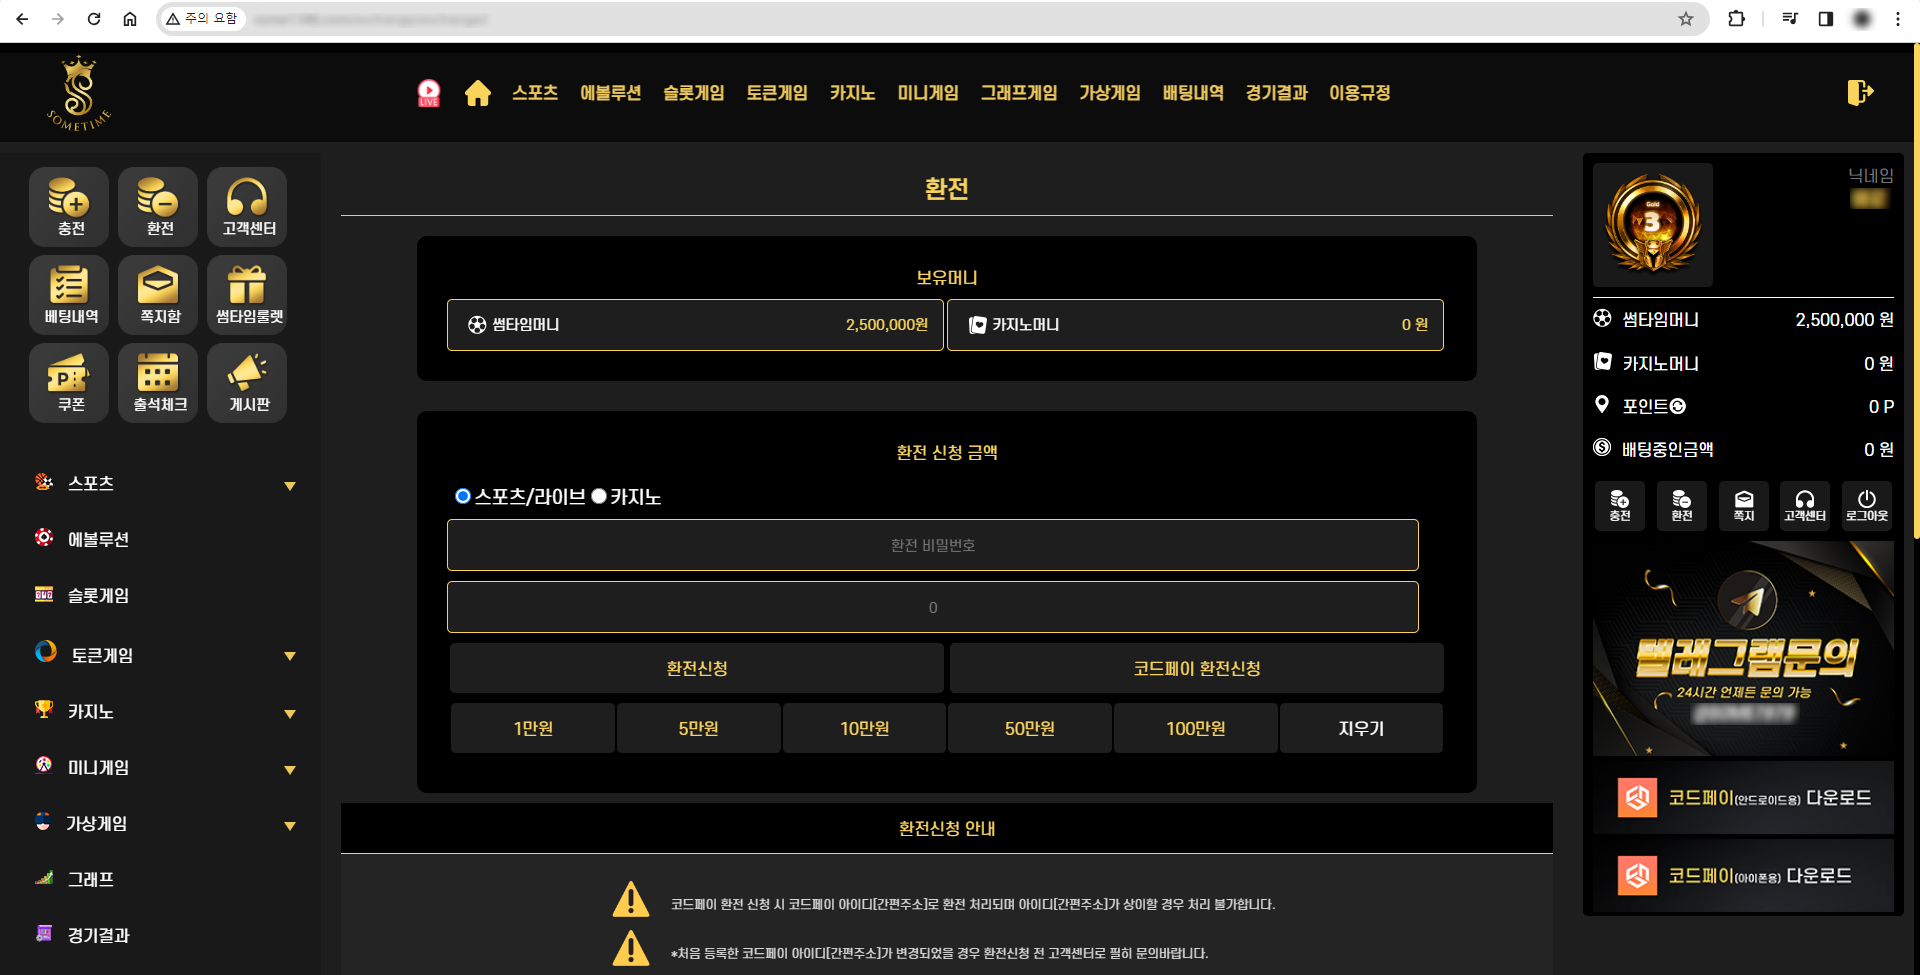Open 고객센터 headset tile on left

[247, 207]
